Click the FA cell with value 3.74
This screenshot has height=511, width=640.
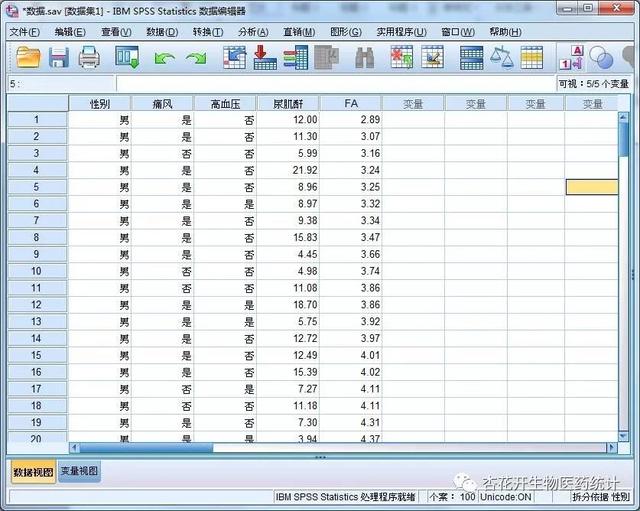[x=351, y=271]
